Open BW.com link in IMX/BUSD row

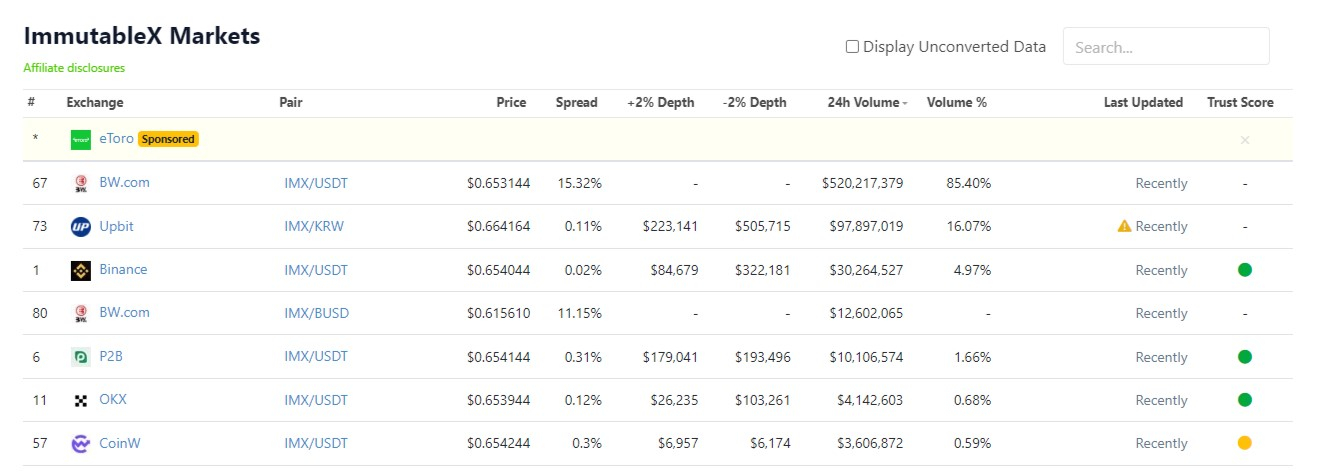click(124, 312)
